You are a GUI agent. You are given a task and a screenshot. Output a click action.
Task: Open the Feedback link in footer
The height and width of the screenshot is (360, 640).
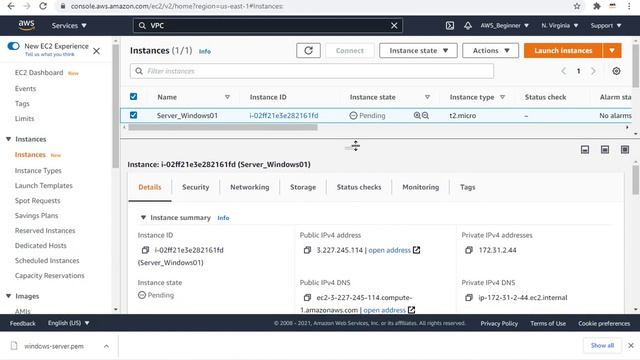(x=22, y=323)
